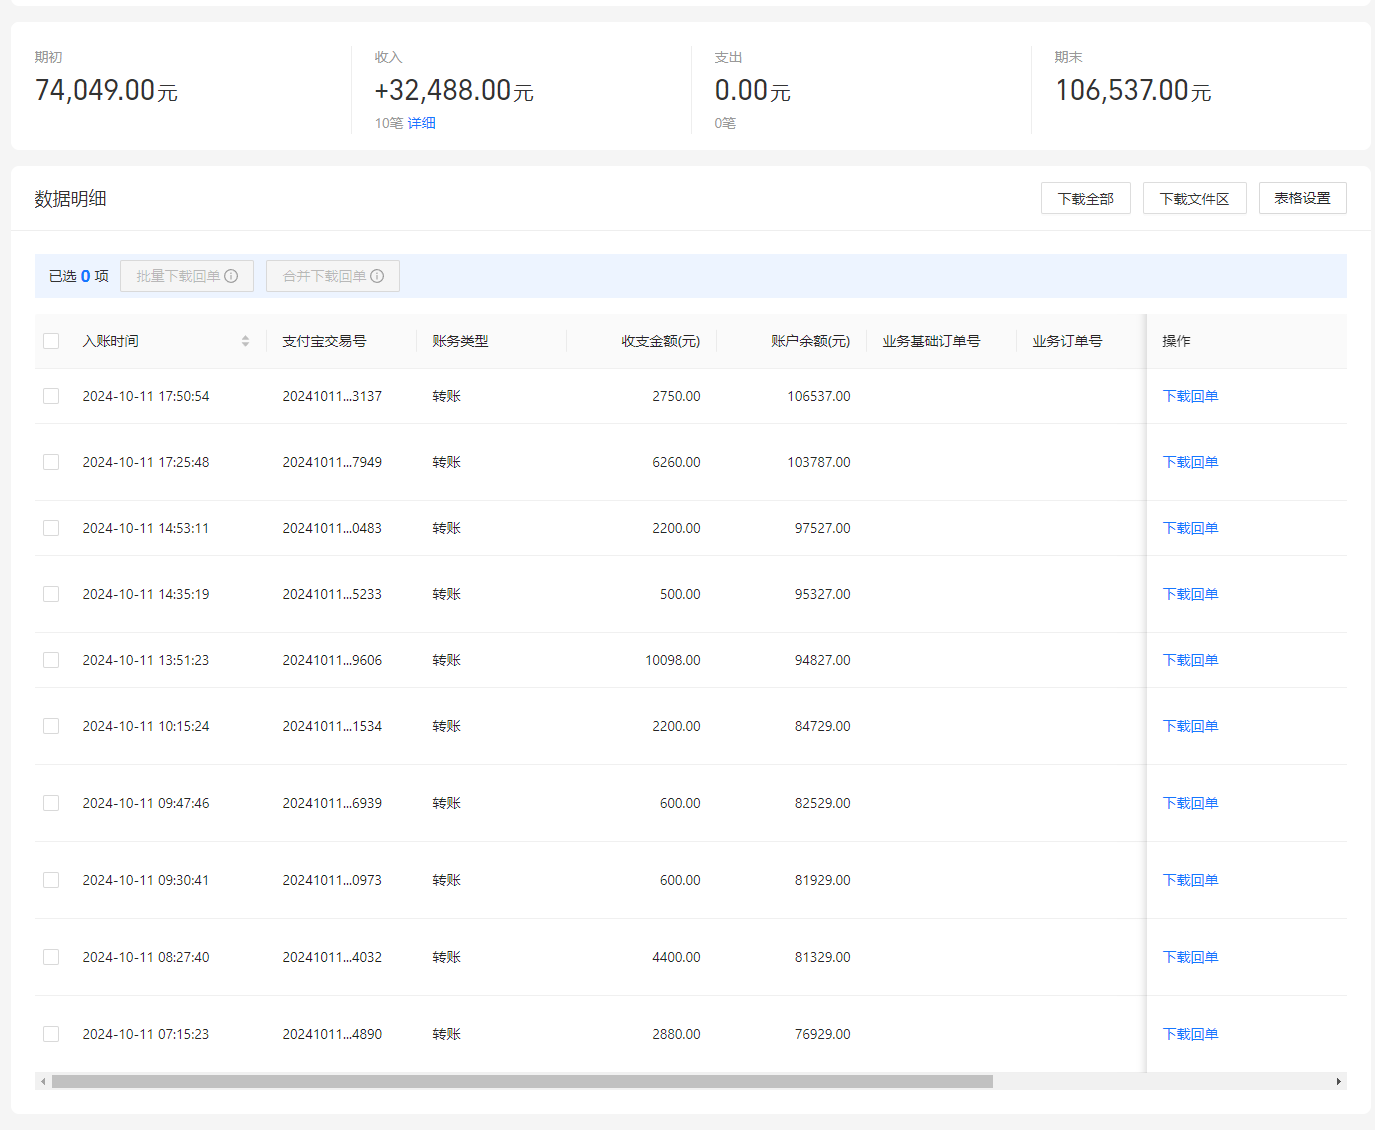Click the 批量下载回单 button

click(187, 276)
